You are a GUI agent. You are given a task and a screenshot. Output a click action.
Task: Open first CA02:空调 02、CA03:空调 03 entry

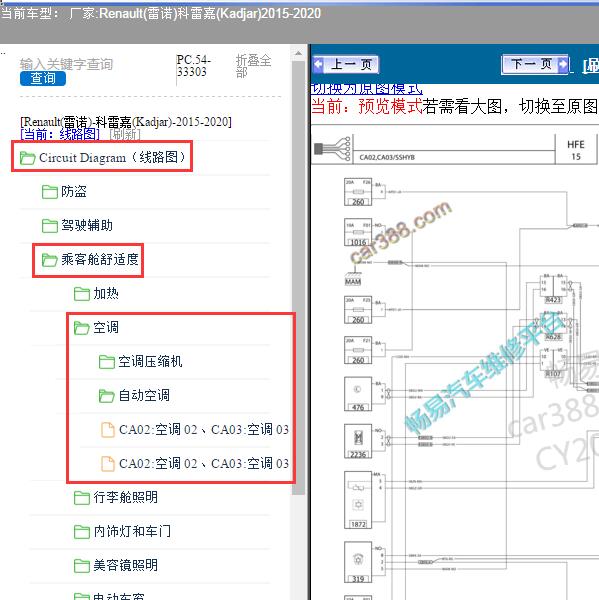pos(204,429)
